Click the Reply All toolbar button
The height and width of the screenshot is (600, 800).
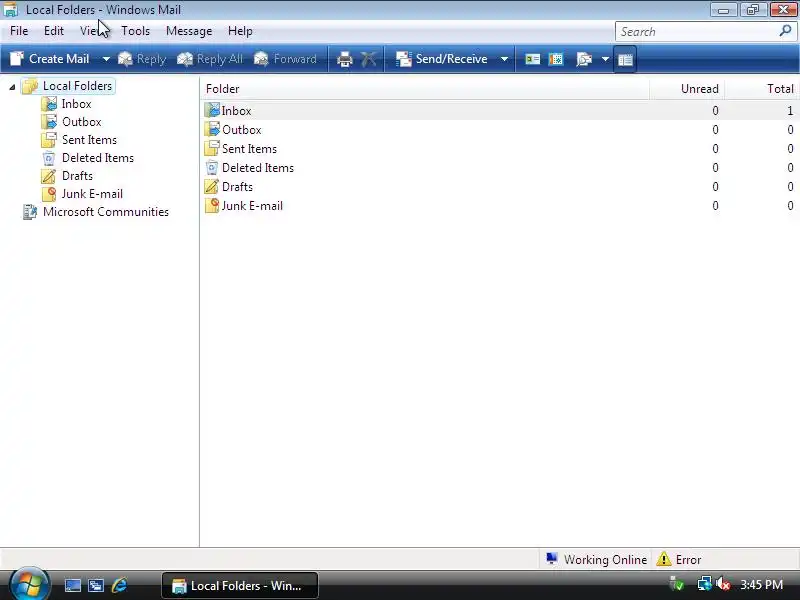coord(210,59)
